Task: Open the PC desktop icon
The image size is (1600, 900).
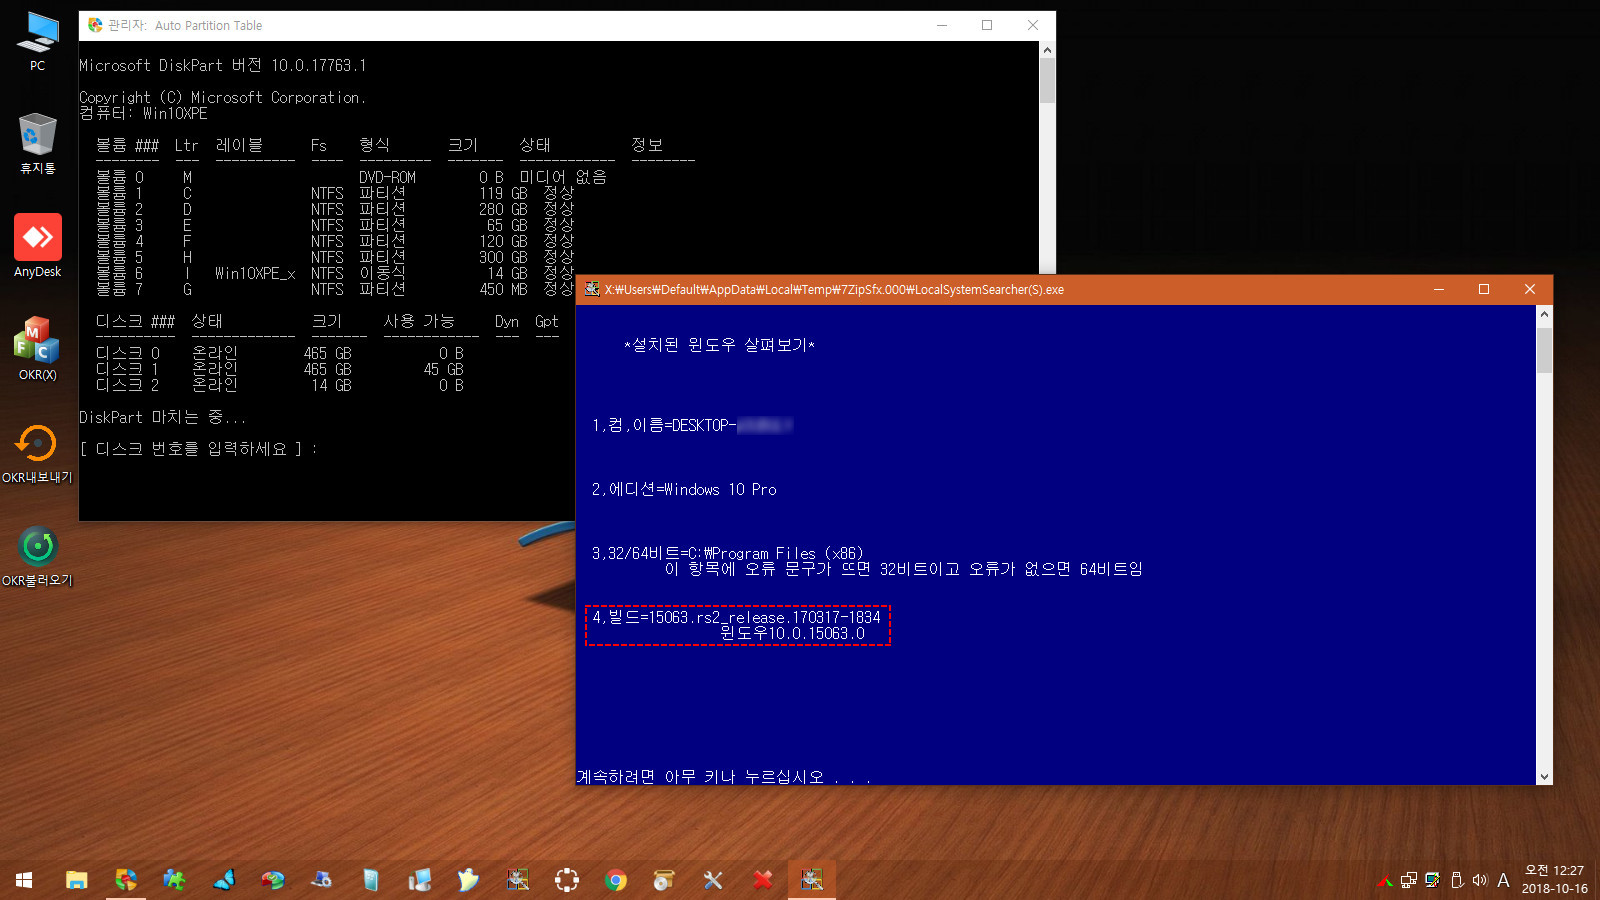Action: [x=37, y=41]
